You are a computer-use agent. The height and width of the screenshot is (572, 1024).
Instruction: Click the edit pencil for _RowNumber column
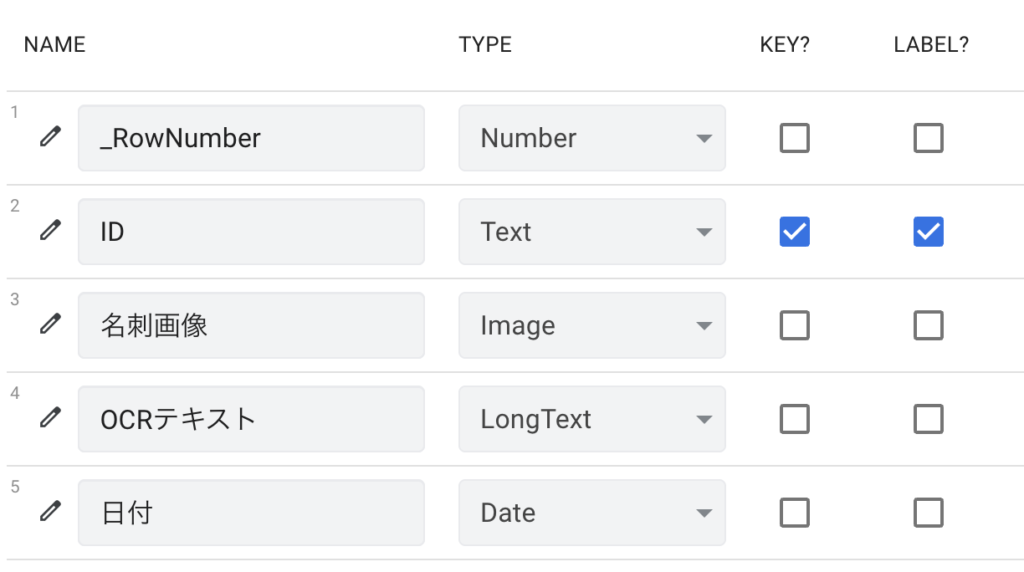tap(50, 138)
